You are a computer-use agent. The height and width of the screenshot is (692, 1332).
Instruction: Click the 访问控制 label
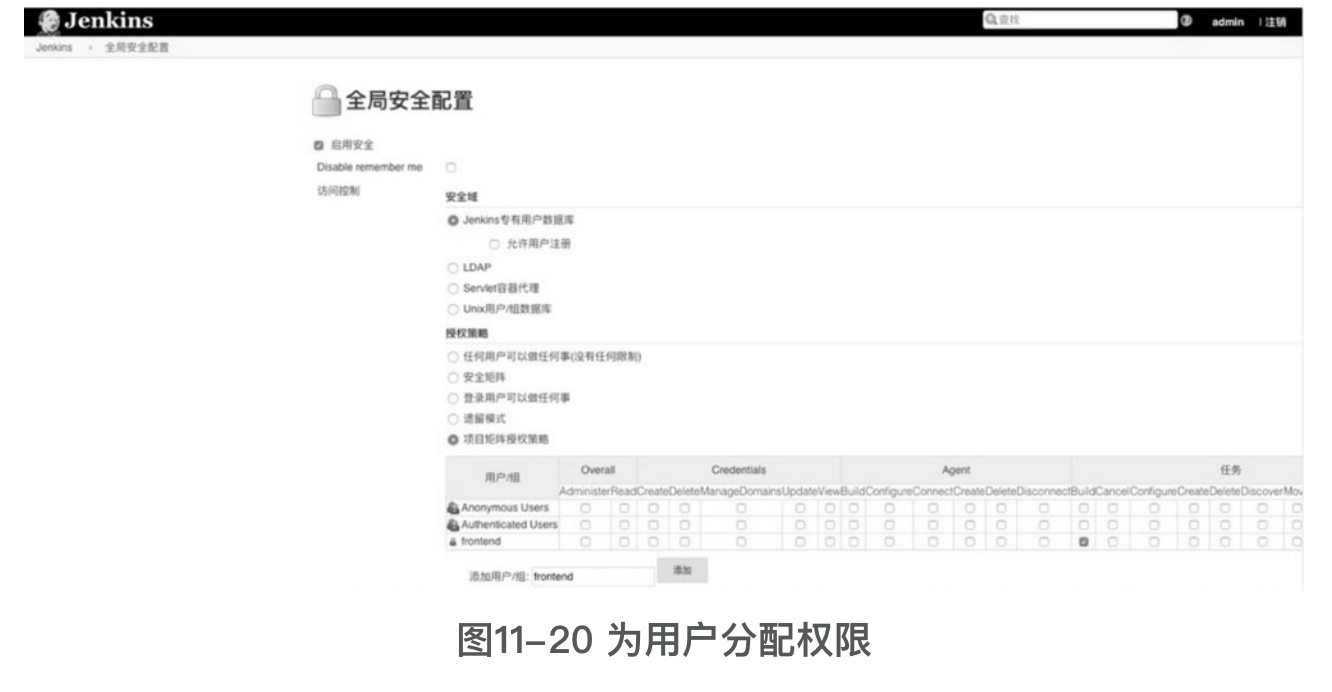[x=338, y=190]
